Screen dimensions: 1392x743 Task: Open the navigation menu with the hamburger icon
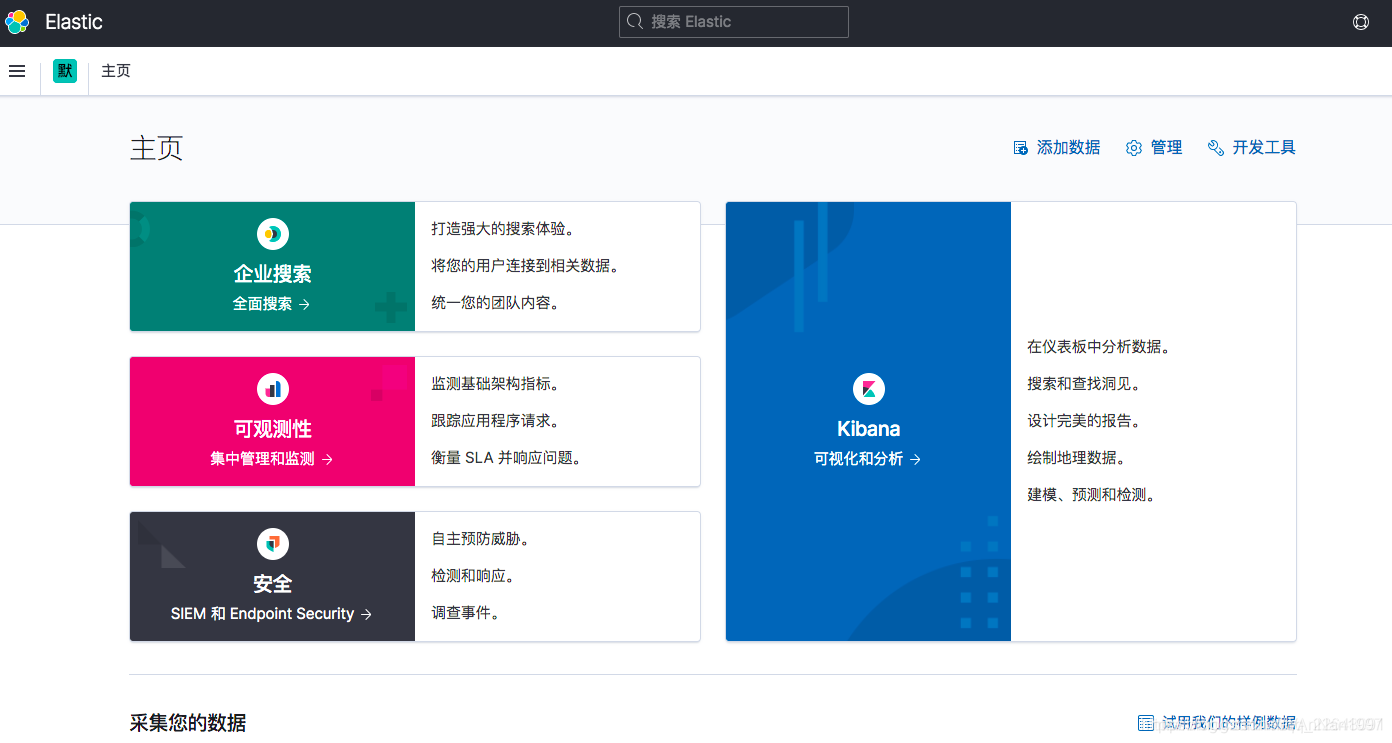coord(17,71)
